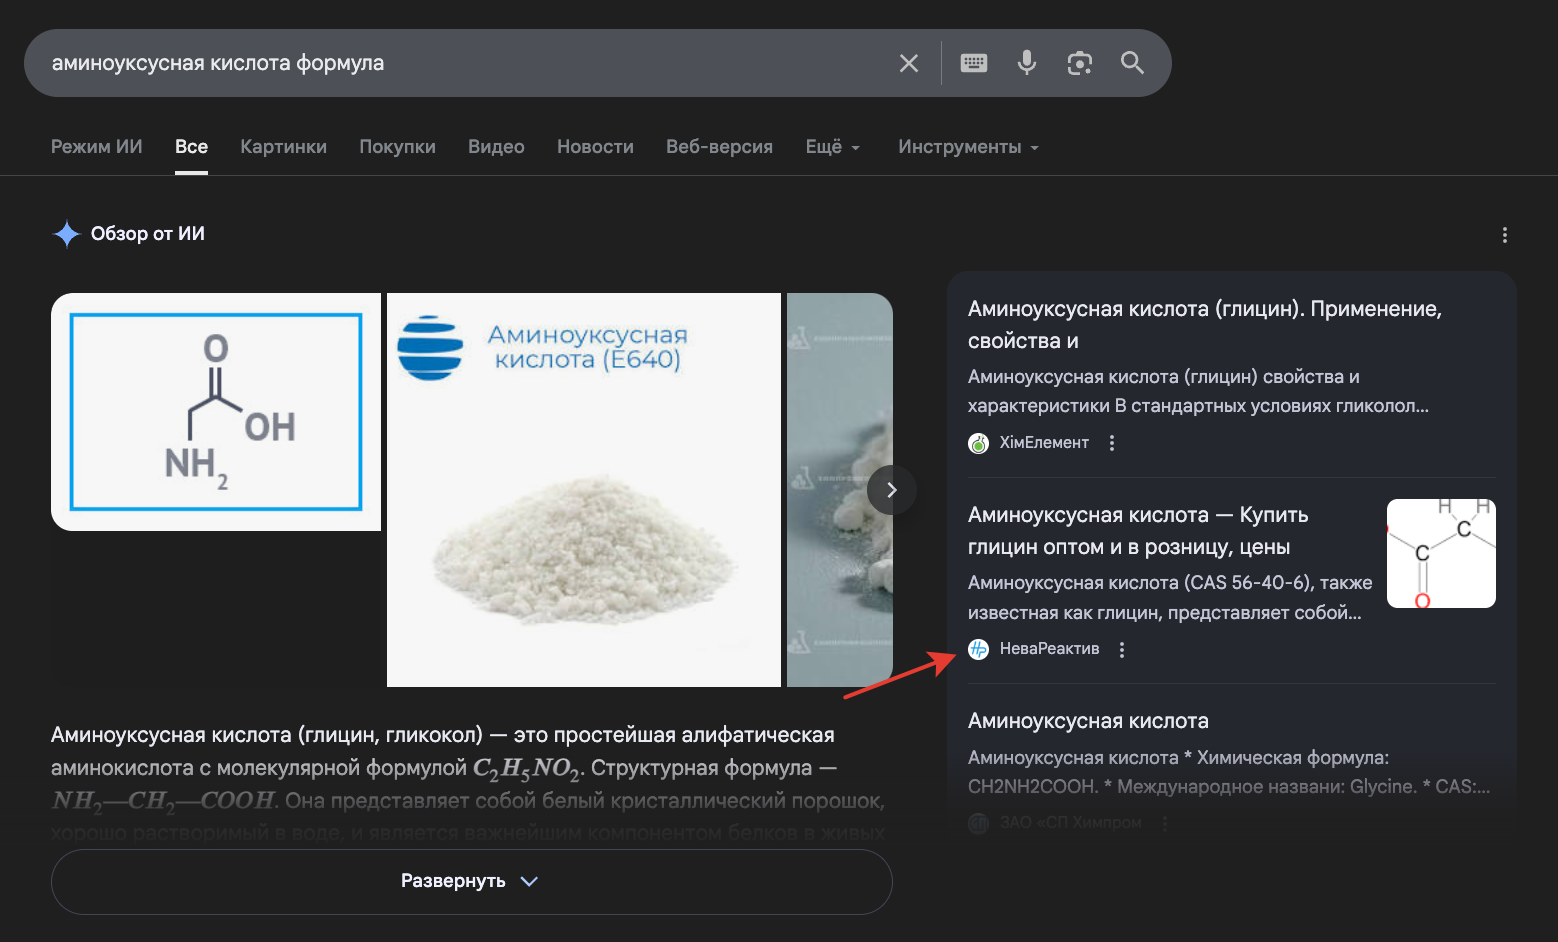This screenshot has height=942, width=1558.
Task: Open three-dot menu next to НеваРеактив source
Action: (1122, 650)
